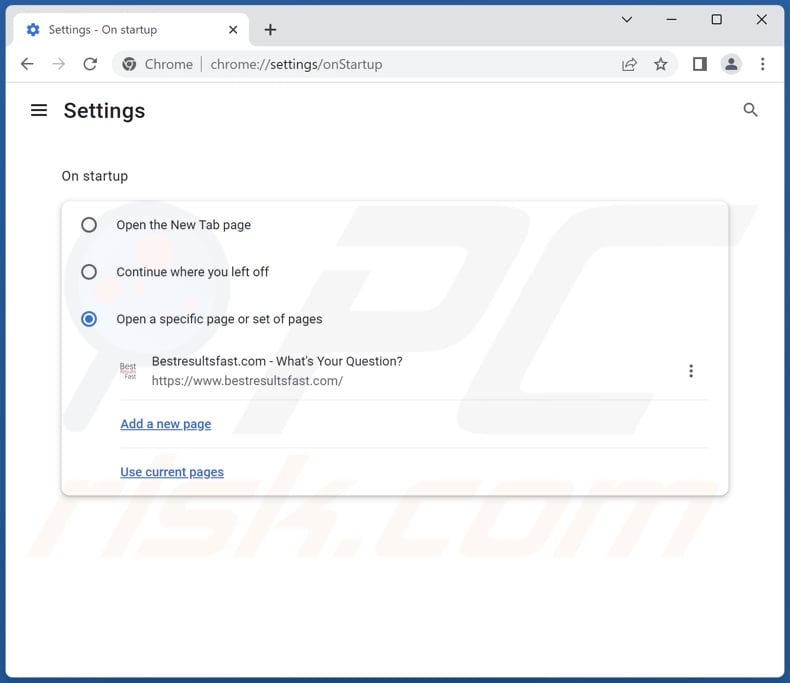This screenshot has width=790, height=683.
Task: Open more actions for Bestresultsfast.com entry
Action: [x=690, y=371]
